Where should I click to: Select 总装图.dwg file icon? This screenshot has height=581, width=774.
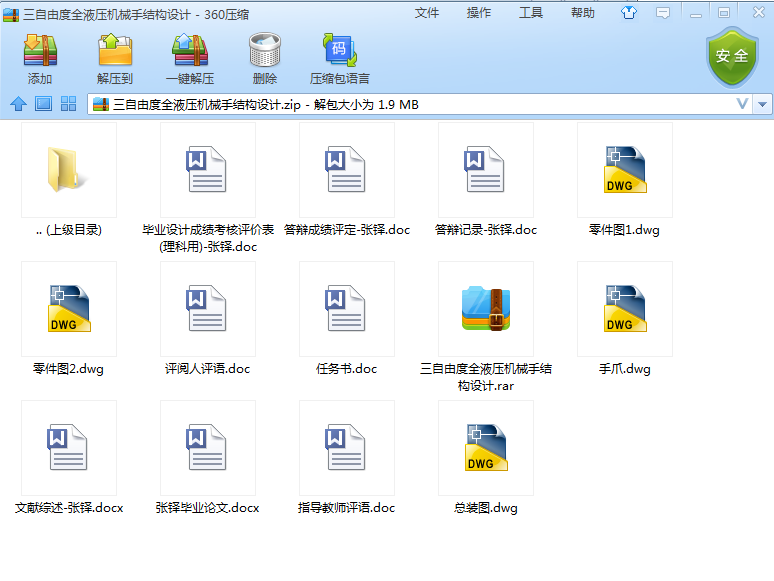(x=486, y=448)
